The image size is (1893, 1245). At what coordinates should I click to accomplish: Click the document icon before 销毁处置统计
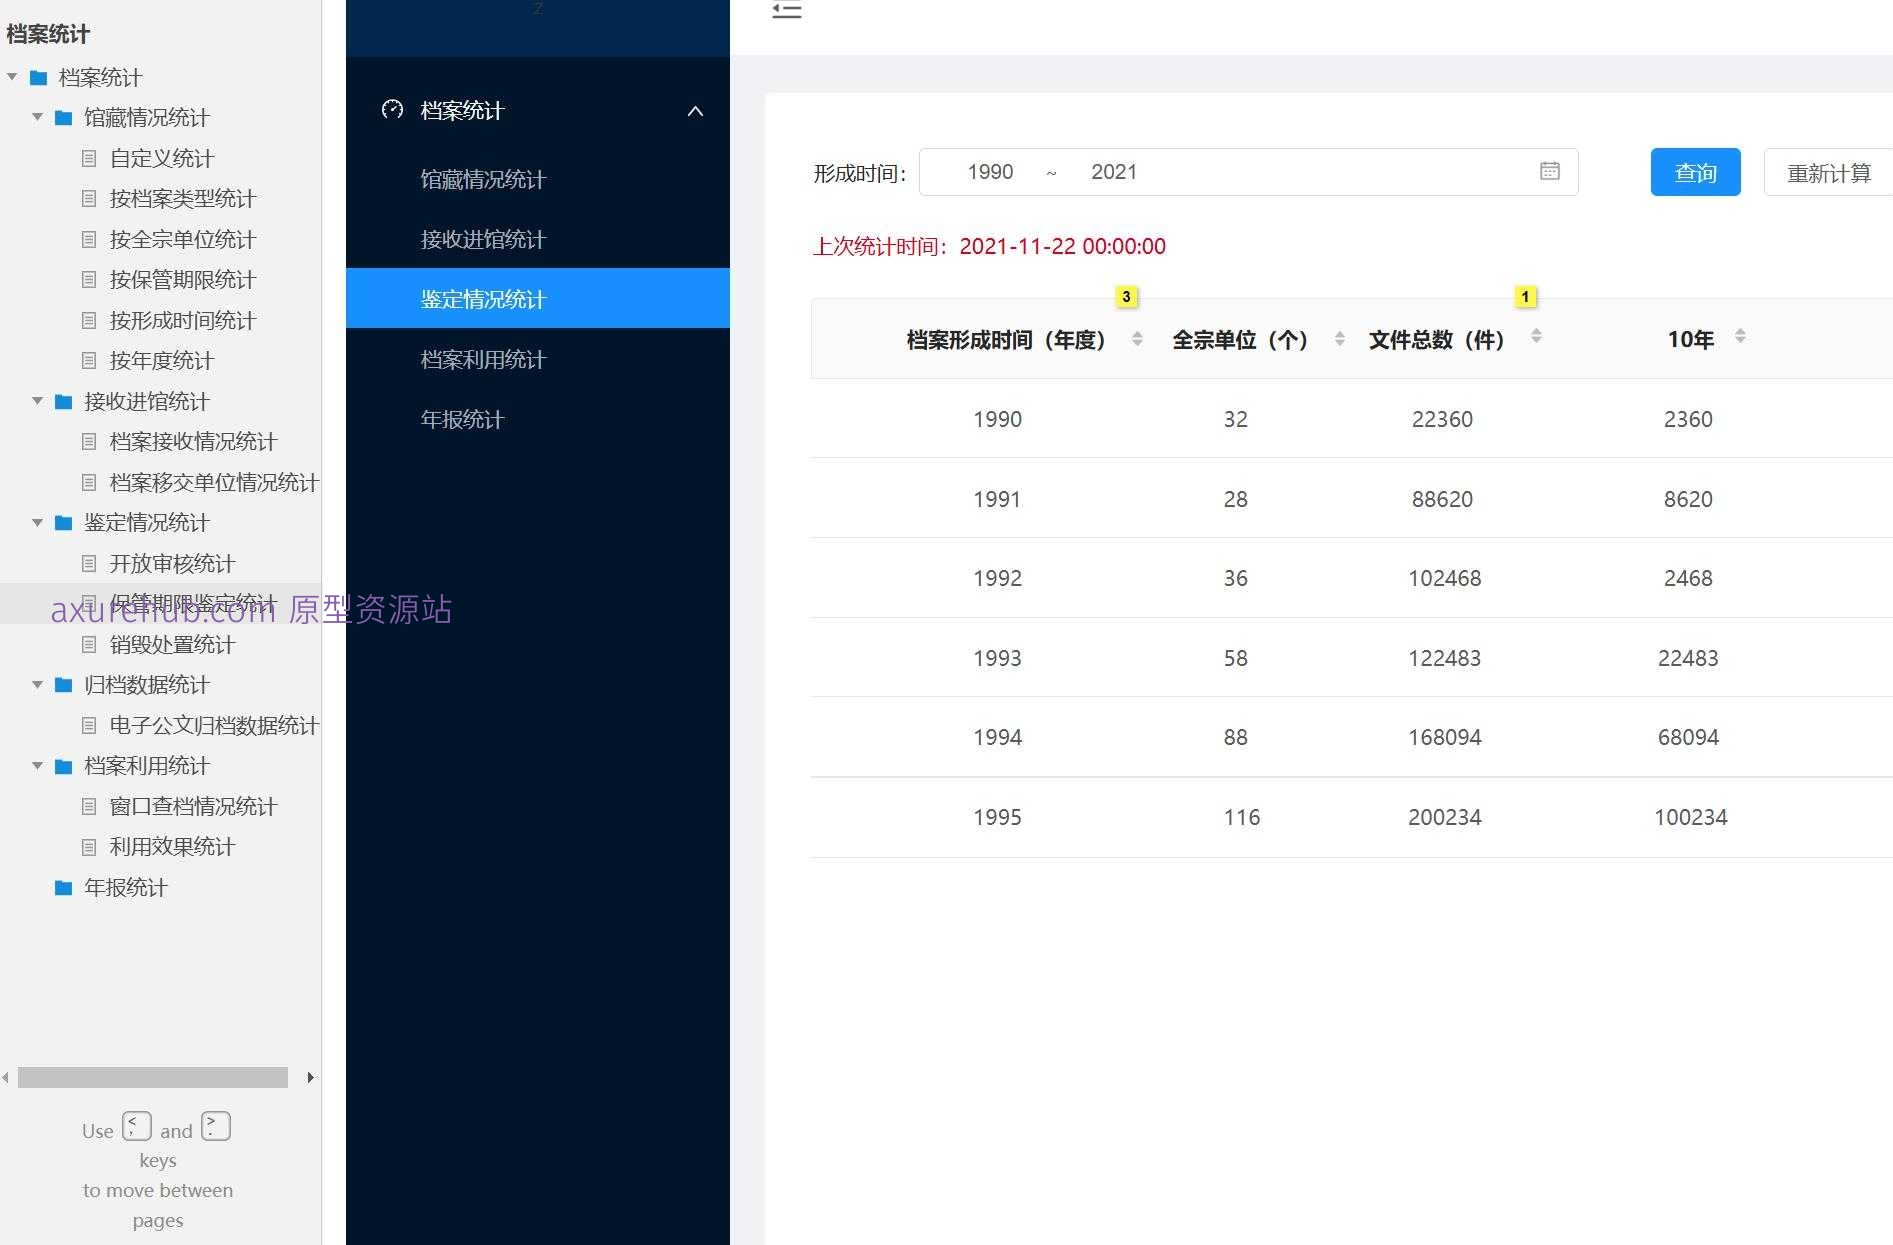click(89, 644)
